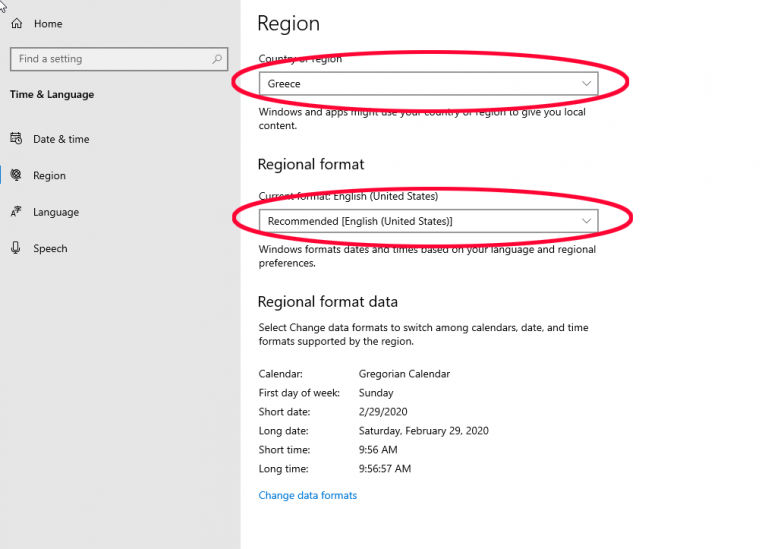Click the Time & Language section header
The width and height of the screenshot is (768, 549).
click(x=51, y=95)
